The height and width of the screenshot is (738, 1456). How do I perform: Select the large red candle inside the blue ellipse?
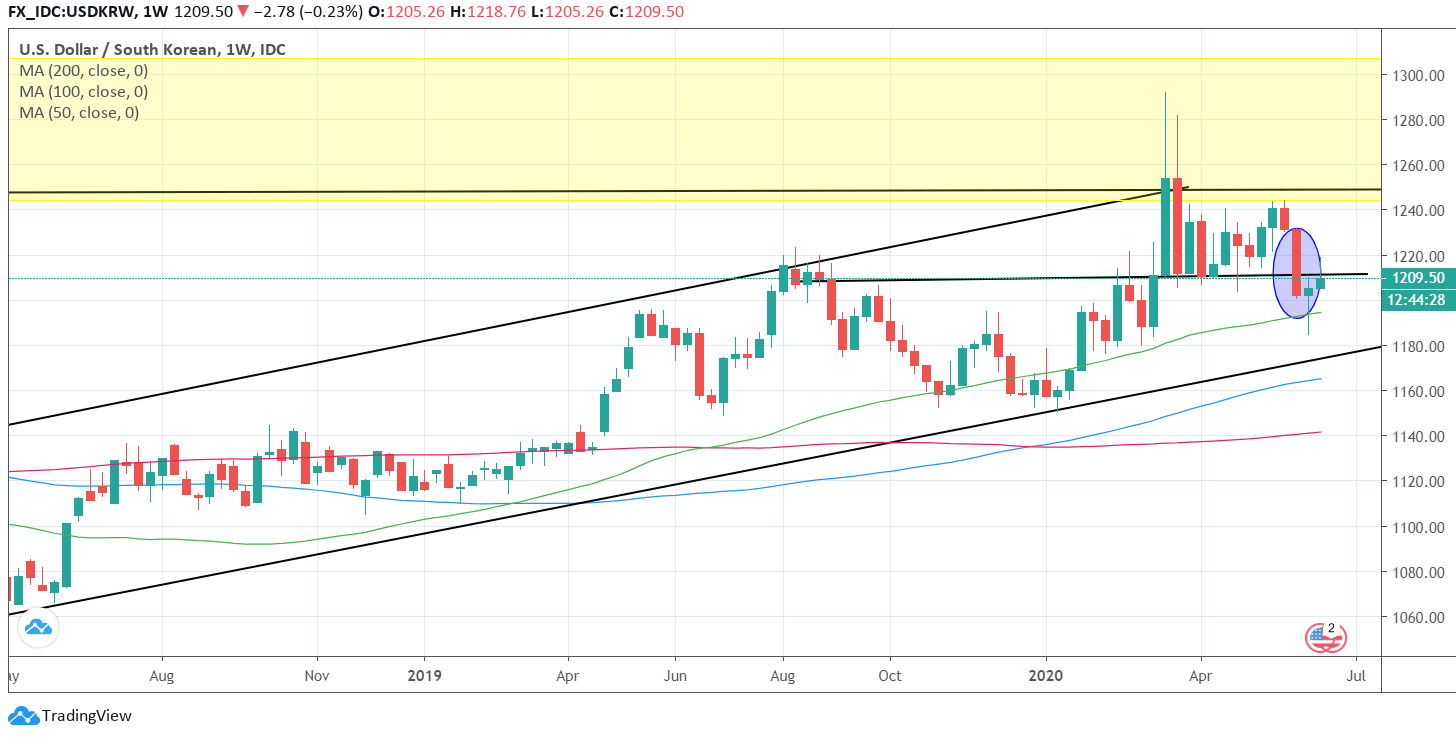click(1296, 262)
